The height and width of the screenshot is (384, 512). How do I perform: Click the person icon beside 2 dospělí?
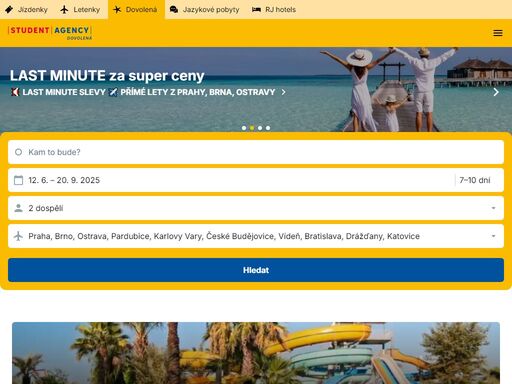click(19, 208)
